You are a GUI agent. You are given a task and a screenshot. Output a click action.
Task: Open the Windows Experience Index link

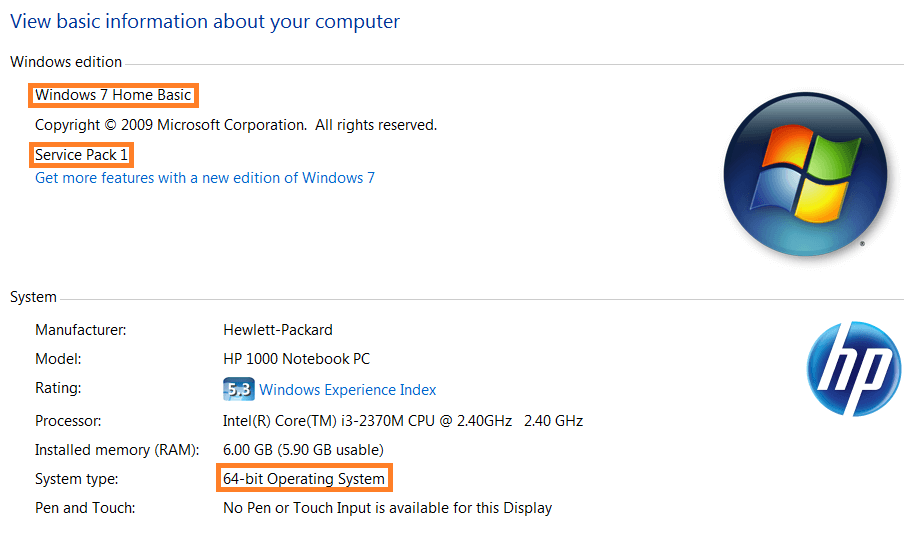click(x=347, y=390)
